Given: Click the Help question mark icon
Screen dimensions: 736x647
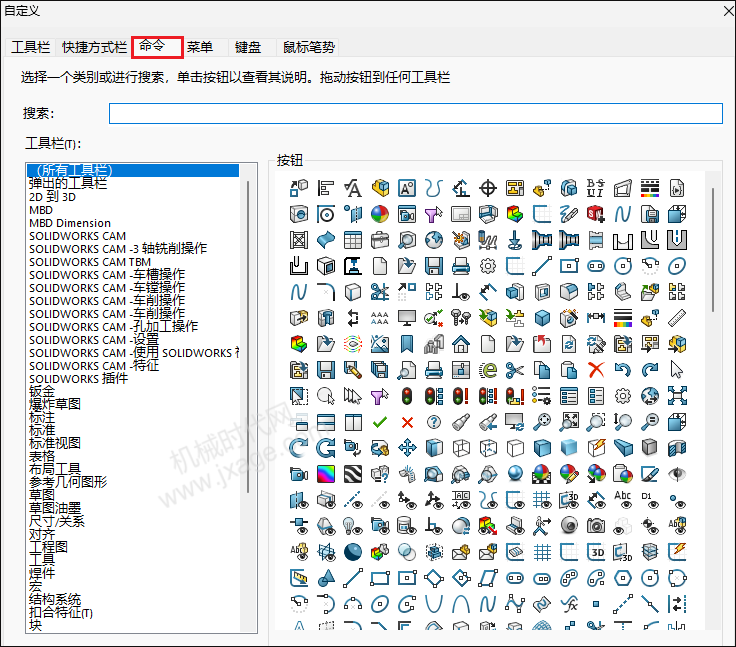Looking at the screenshot, I should [x=434, y=423].
